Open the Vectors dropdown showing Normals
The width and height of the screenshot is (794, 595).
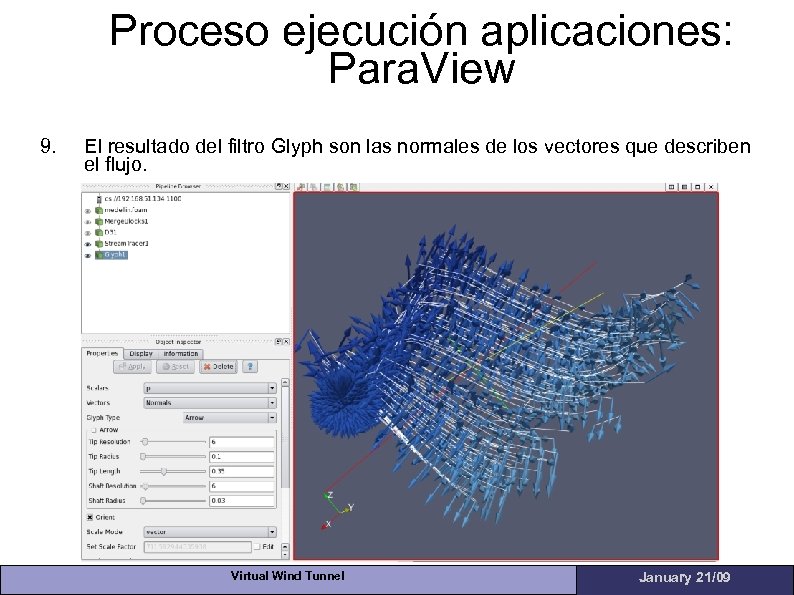click(210, 403)
